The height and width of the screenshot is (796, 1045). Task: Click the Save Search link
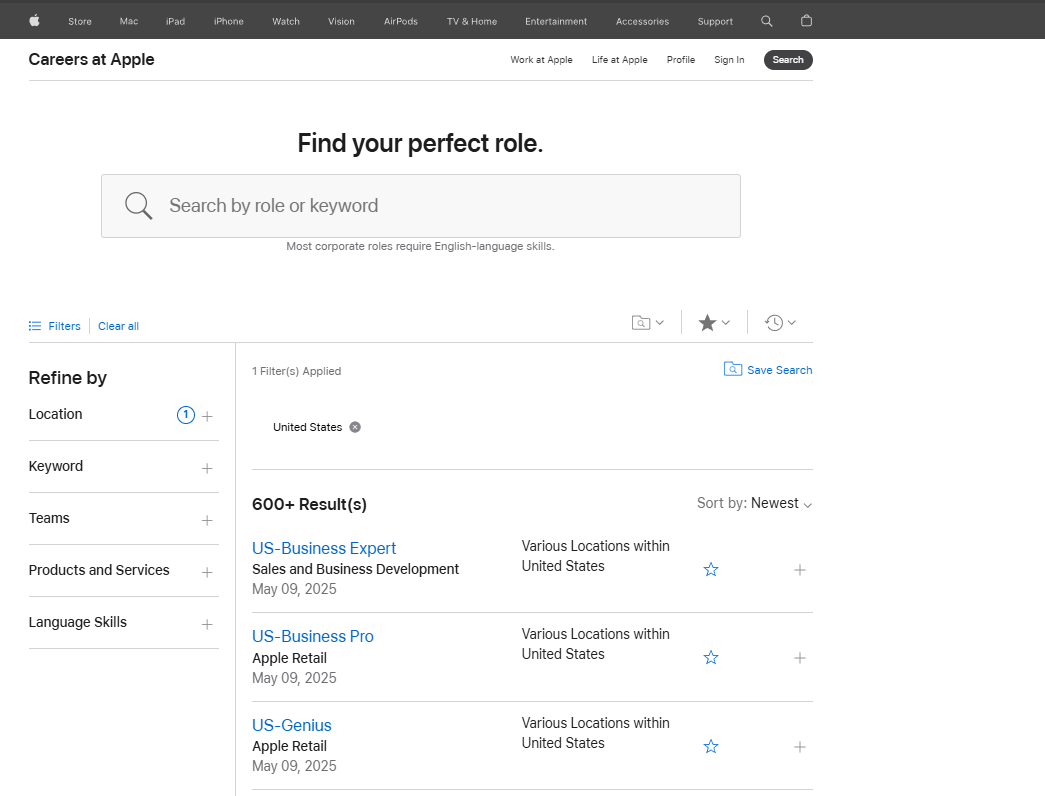point(779,370)
